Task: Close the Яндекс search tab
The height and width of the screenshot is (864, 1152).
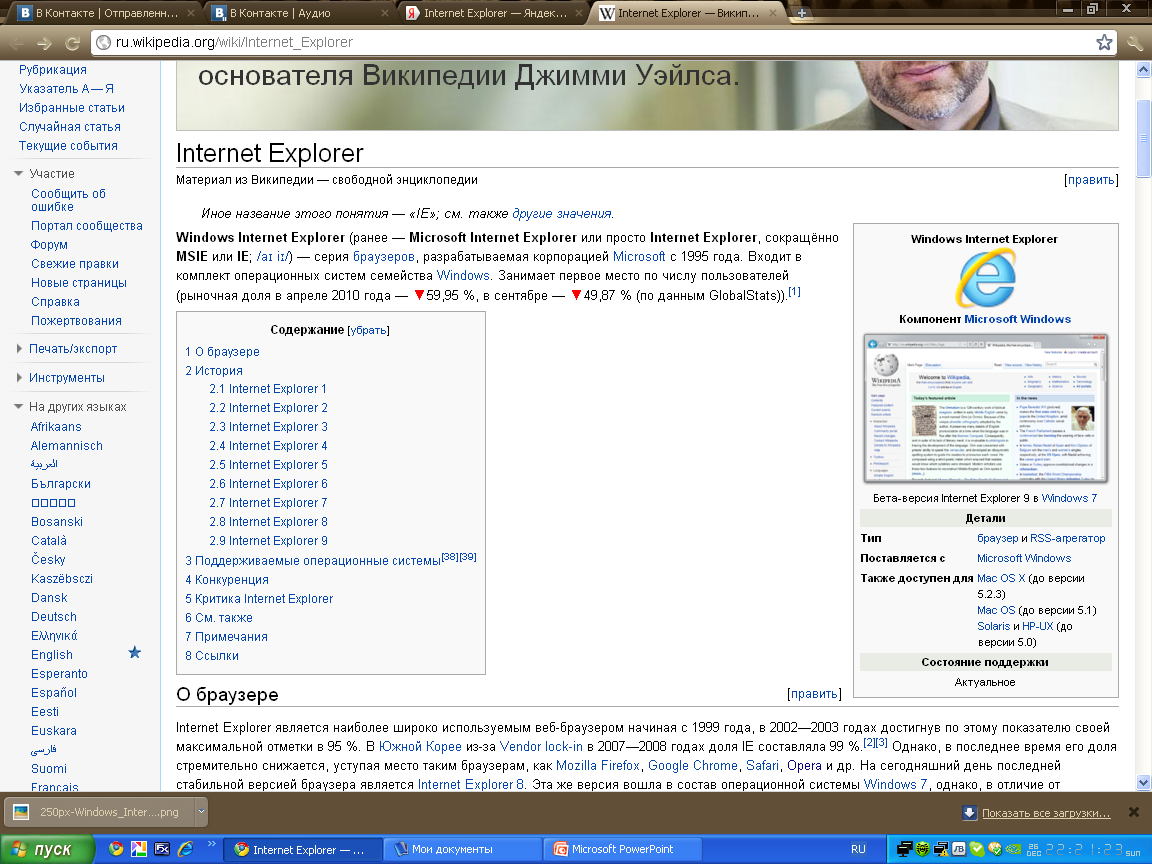Action: tap(579, 13)
